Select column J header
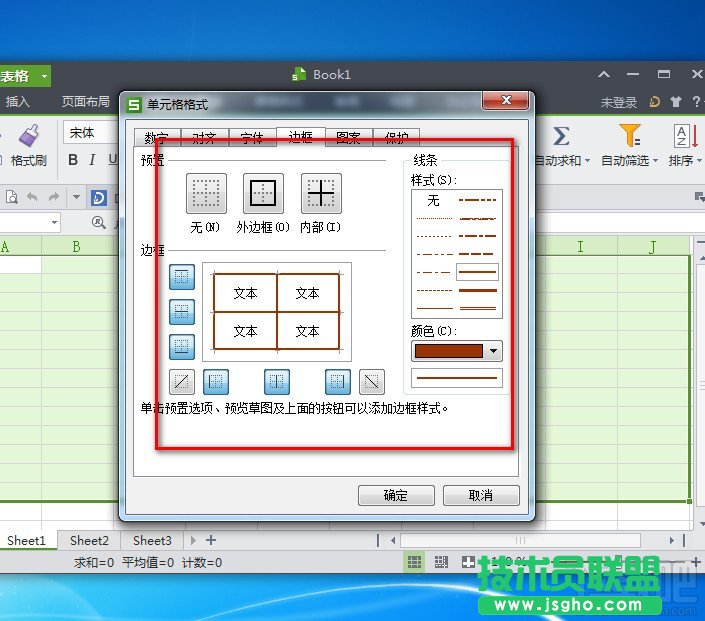Viewport: 705px width, 621px height. (653, 246)
